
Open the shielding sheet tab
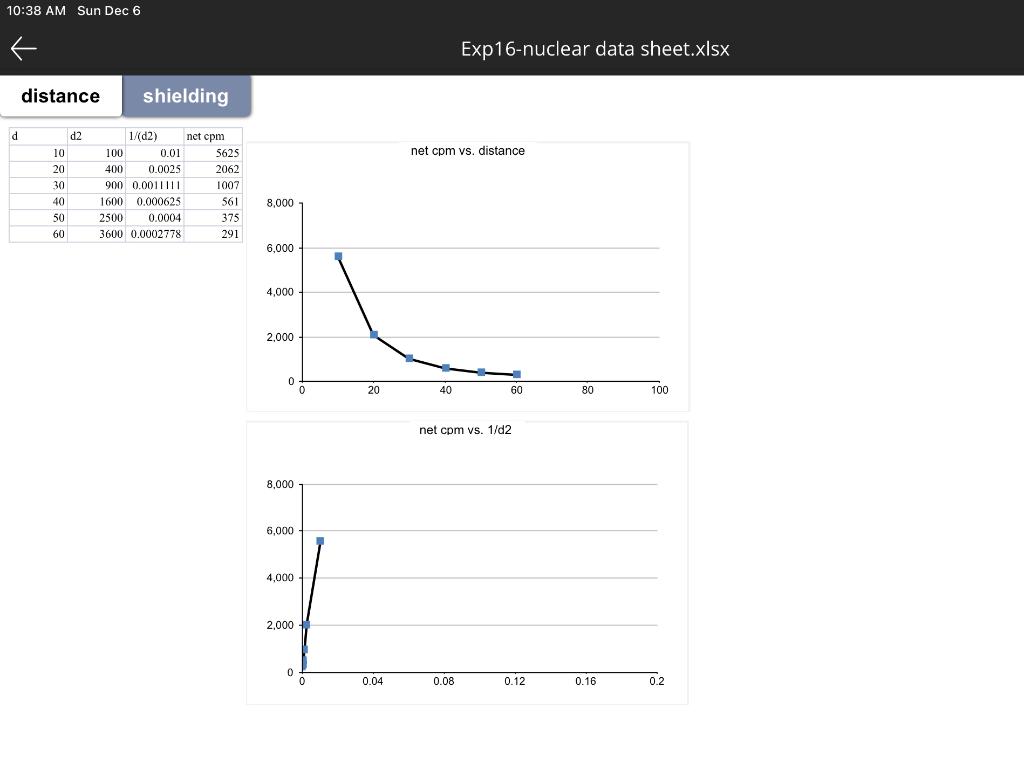[186, 96]
